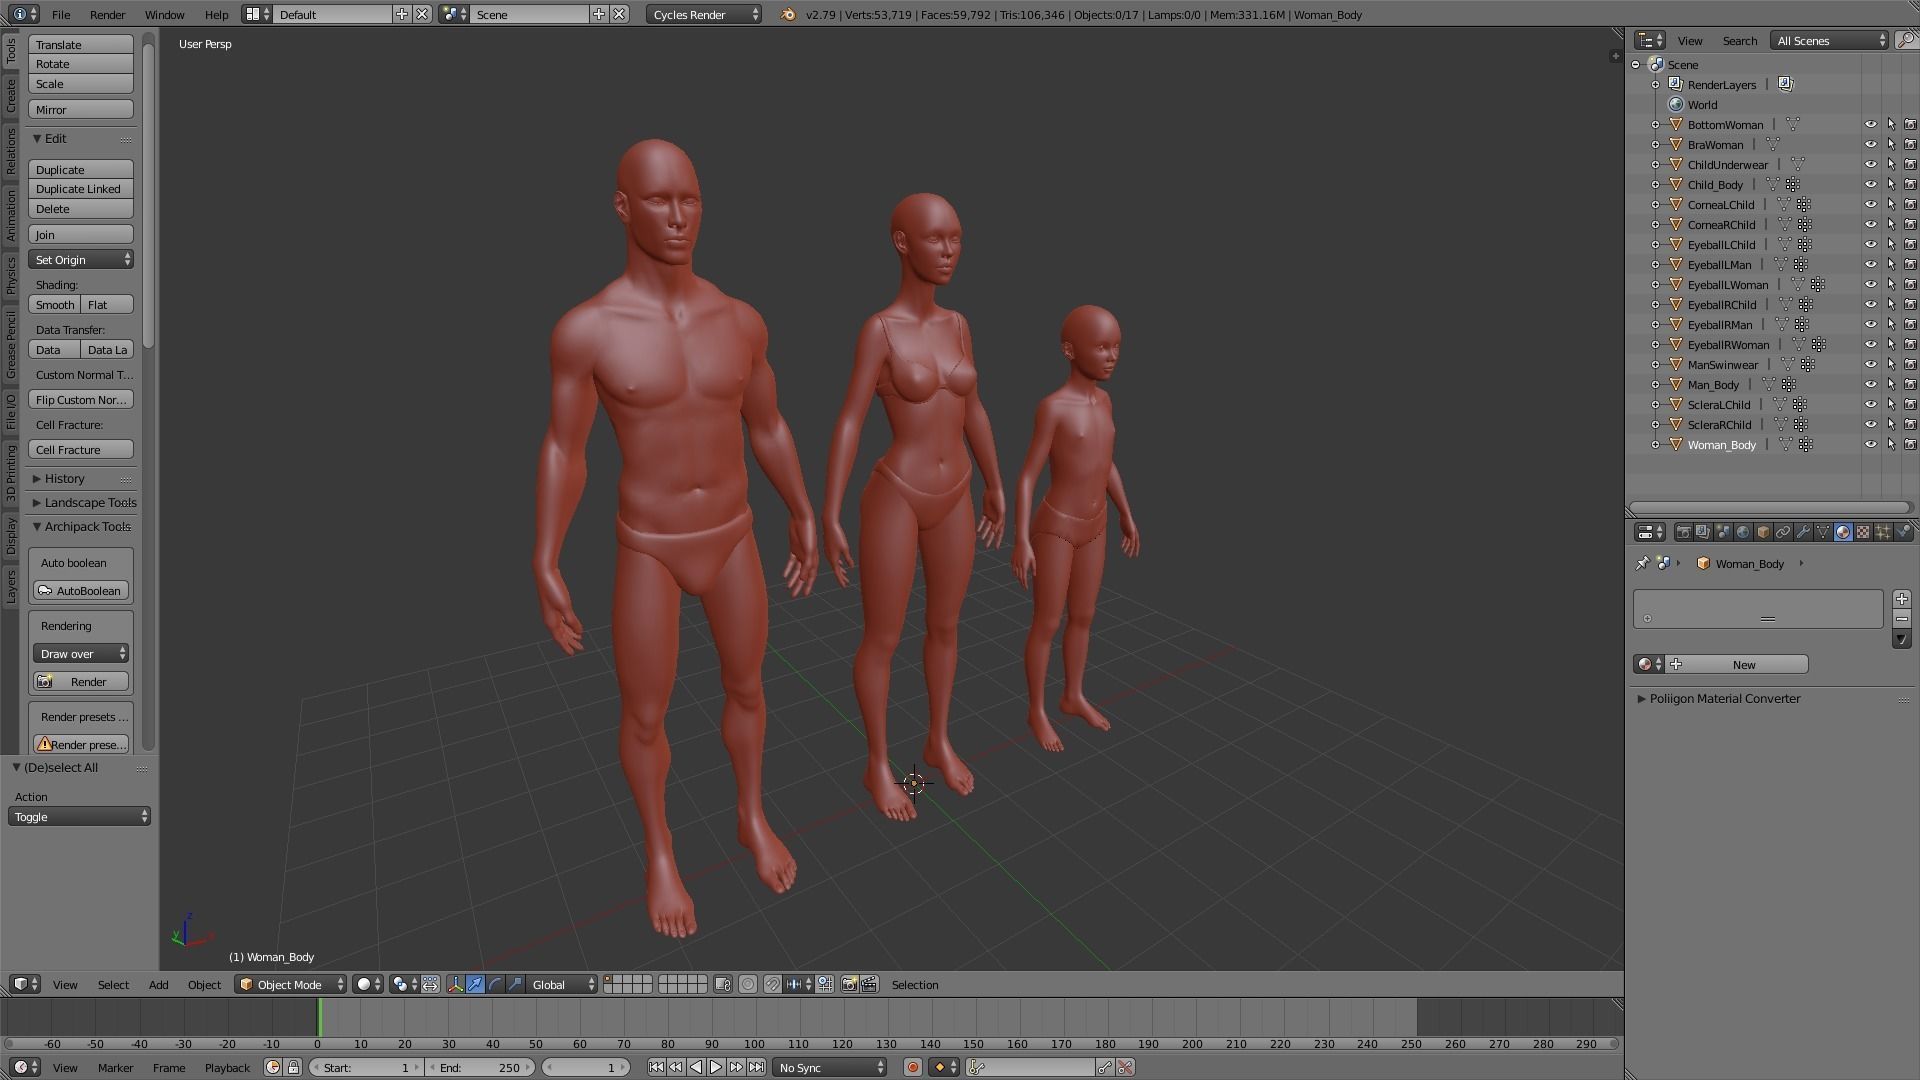Toggle snap magnet icon in 3D header
The height and width of the screenshot is (1080, 1920).
click(772, 985)
